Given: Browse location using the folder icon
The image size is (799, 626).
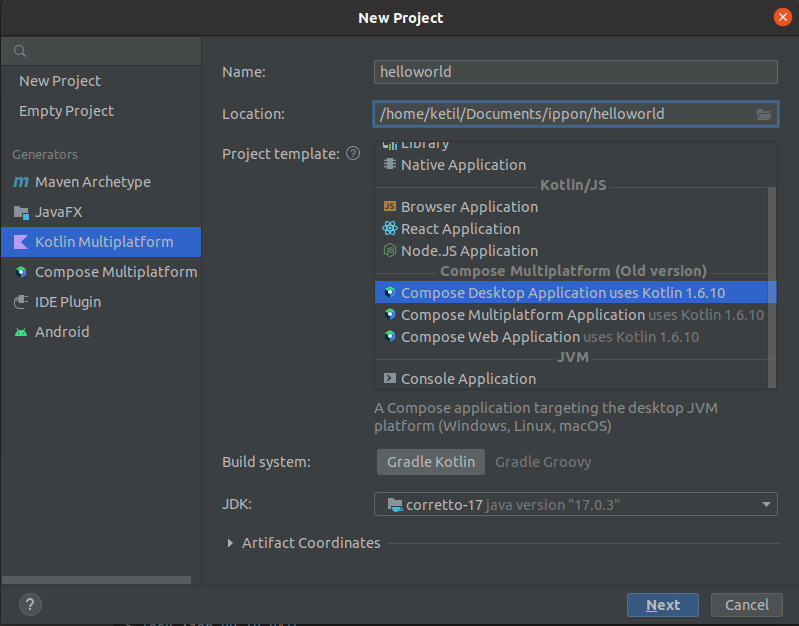Looking at the screenshot, I should pyautogui.click(x=764, y=114).
